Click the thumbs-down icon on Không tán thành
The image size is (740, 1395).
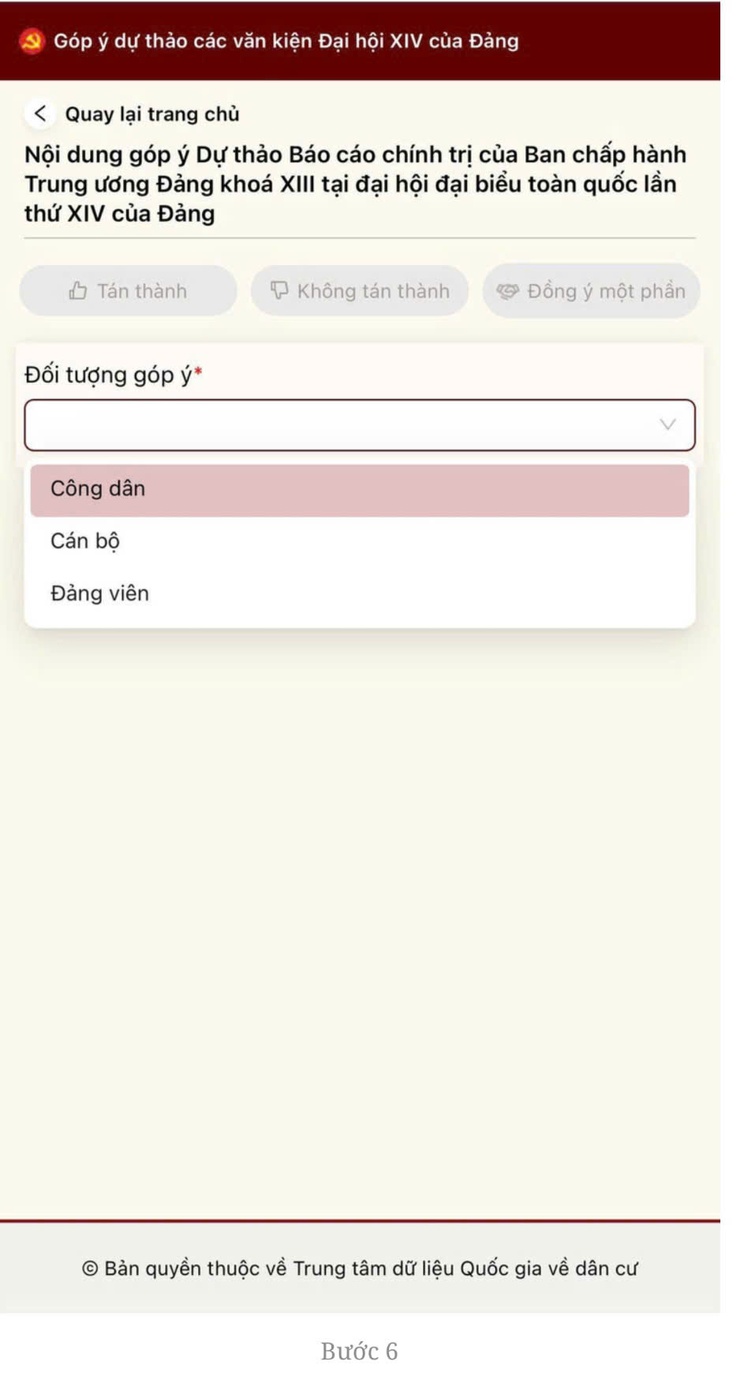(277, 291)
